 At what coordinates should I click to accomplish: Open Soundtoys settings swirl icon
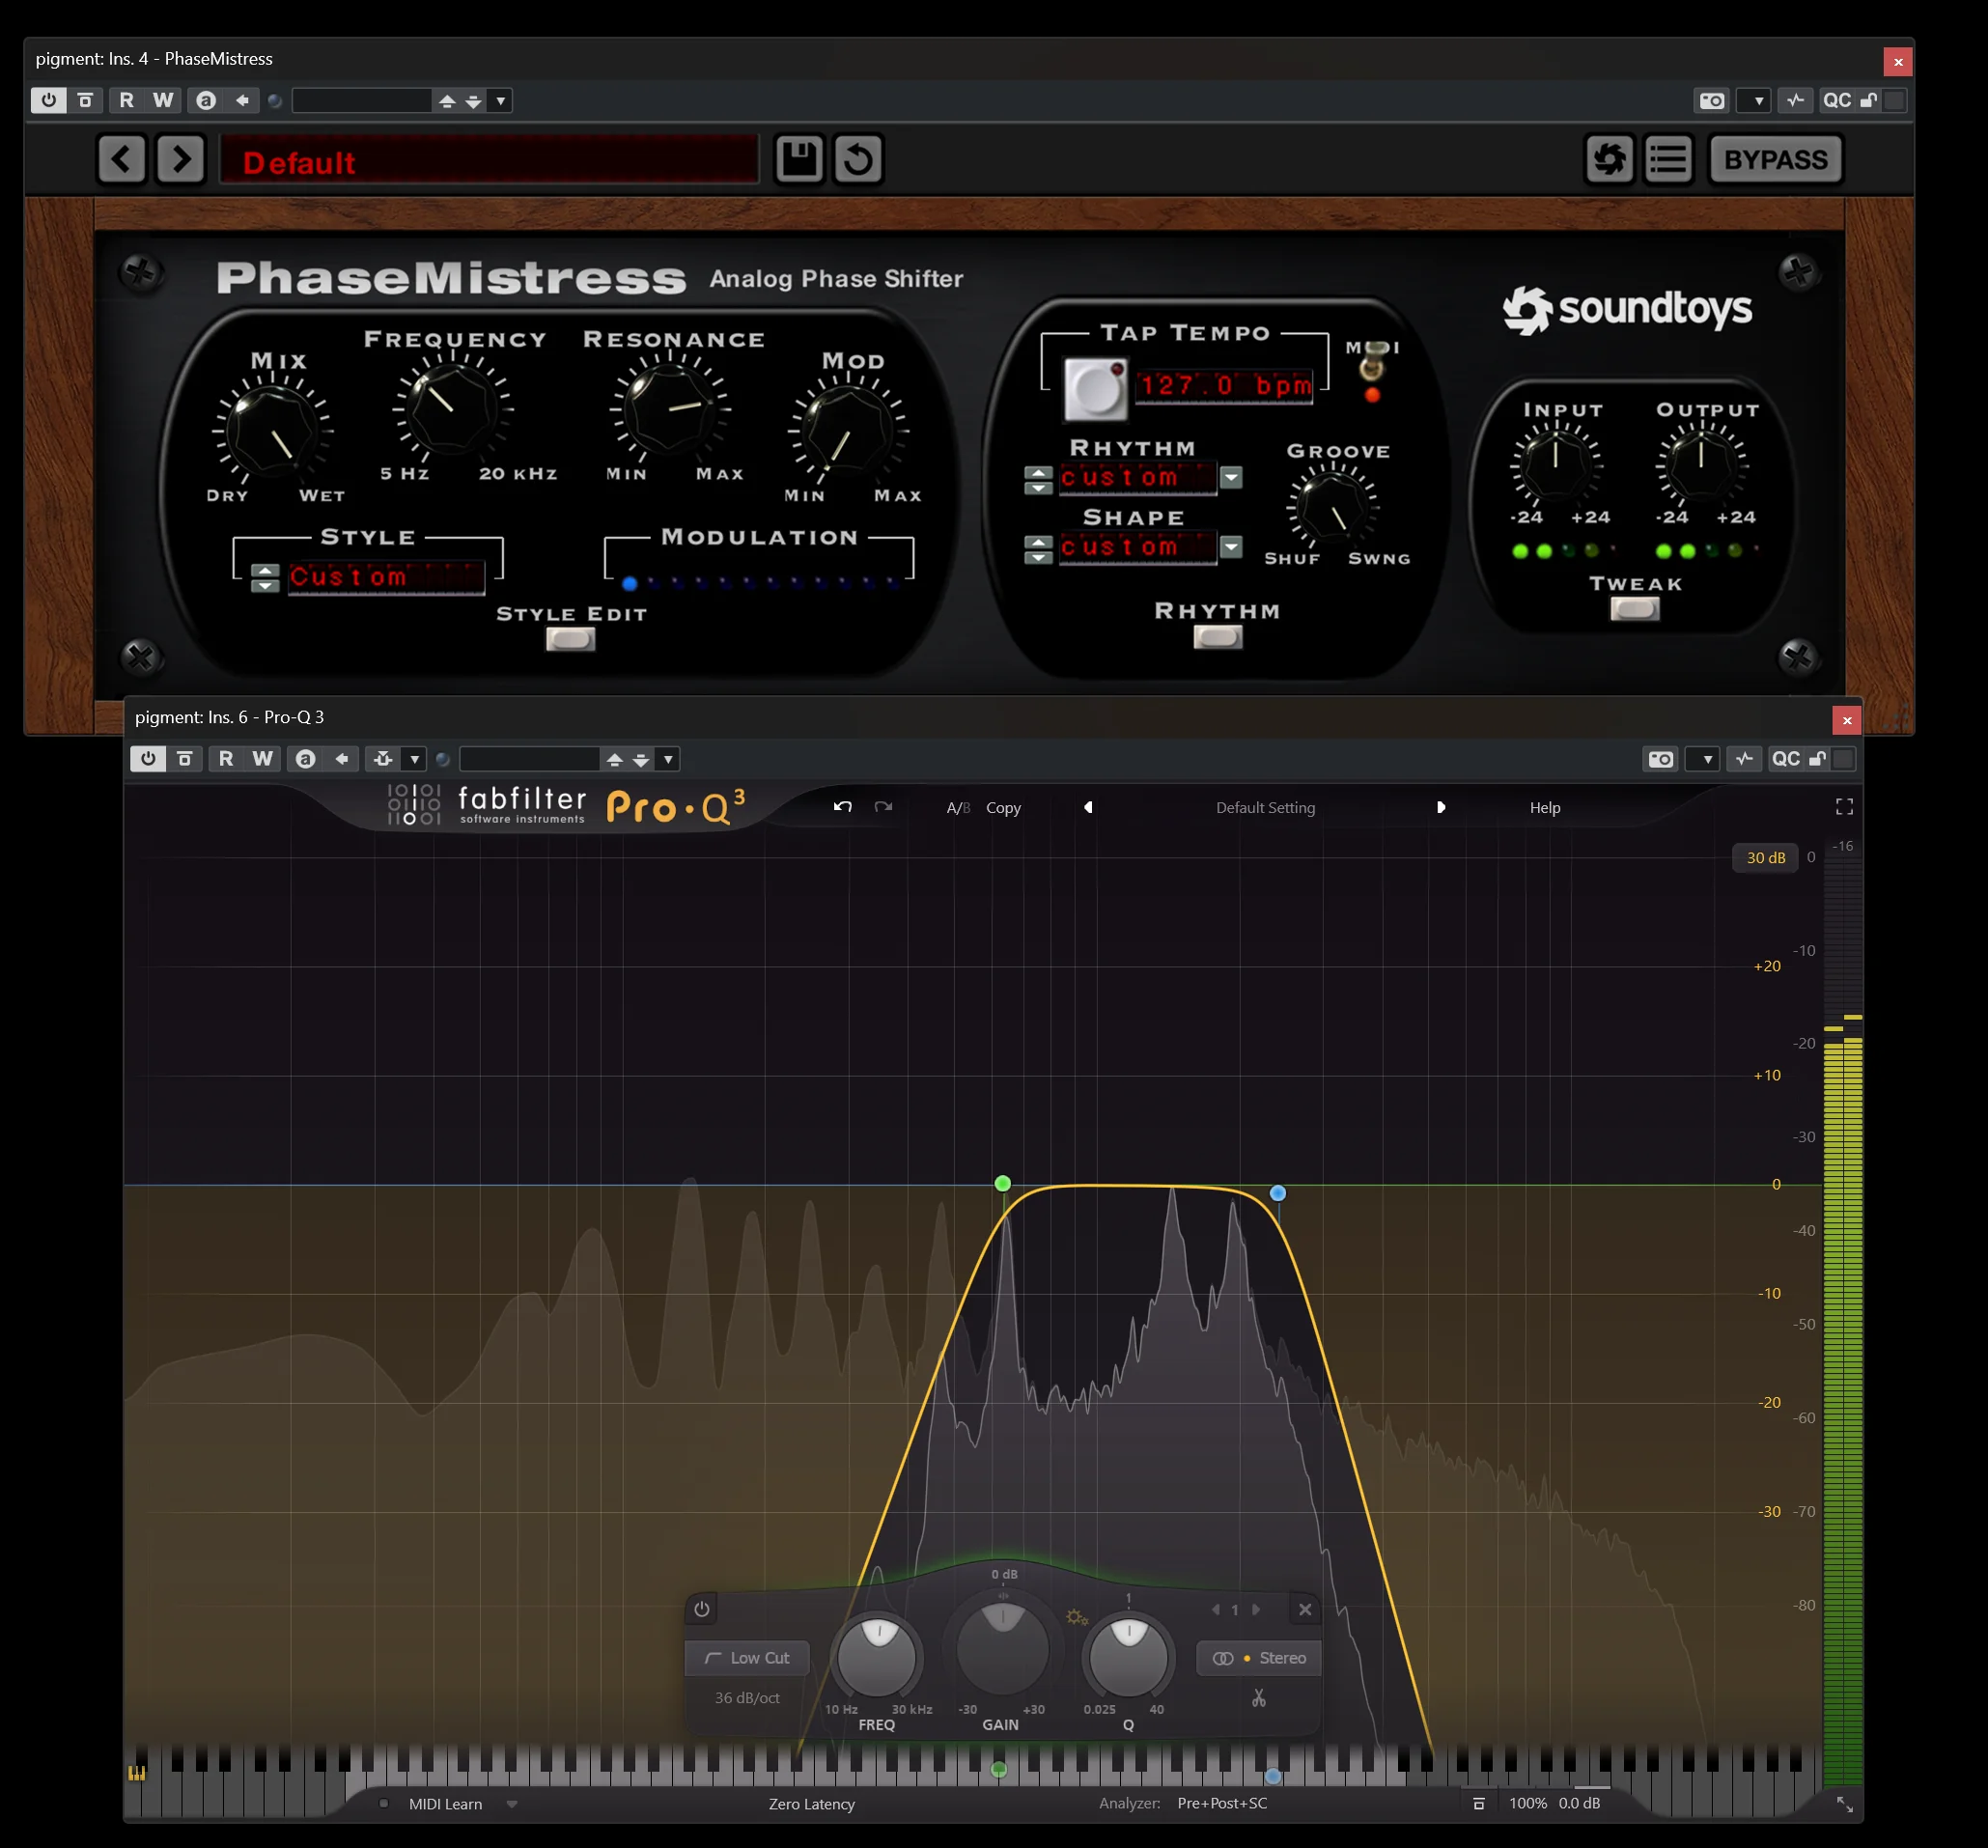[1609, 159]
